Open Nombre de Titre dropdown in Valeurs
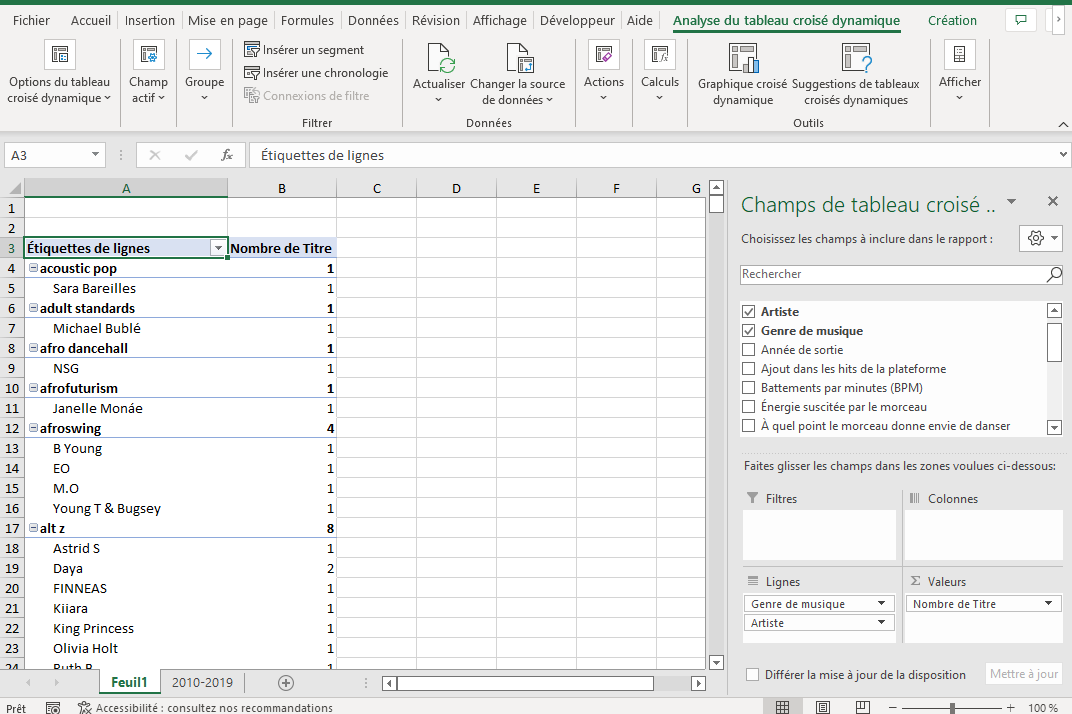 pos(1048,604)
